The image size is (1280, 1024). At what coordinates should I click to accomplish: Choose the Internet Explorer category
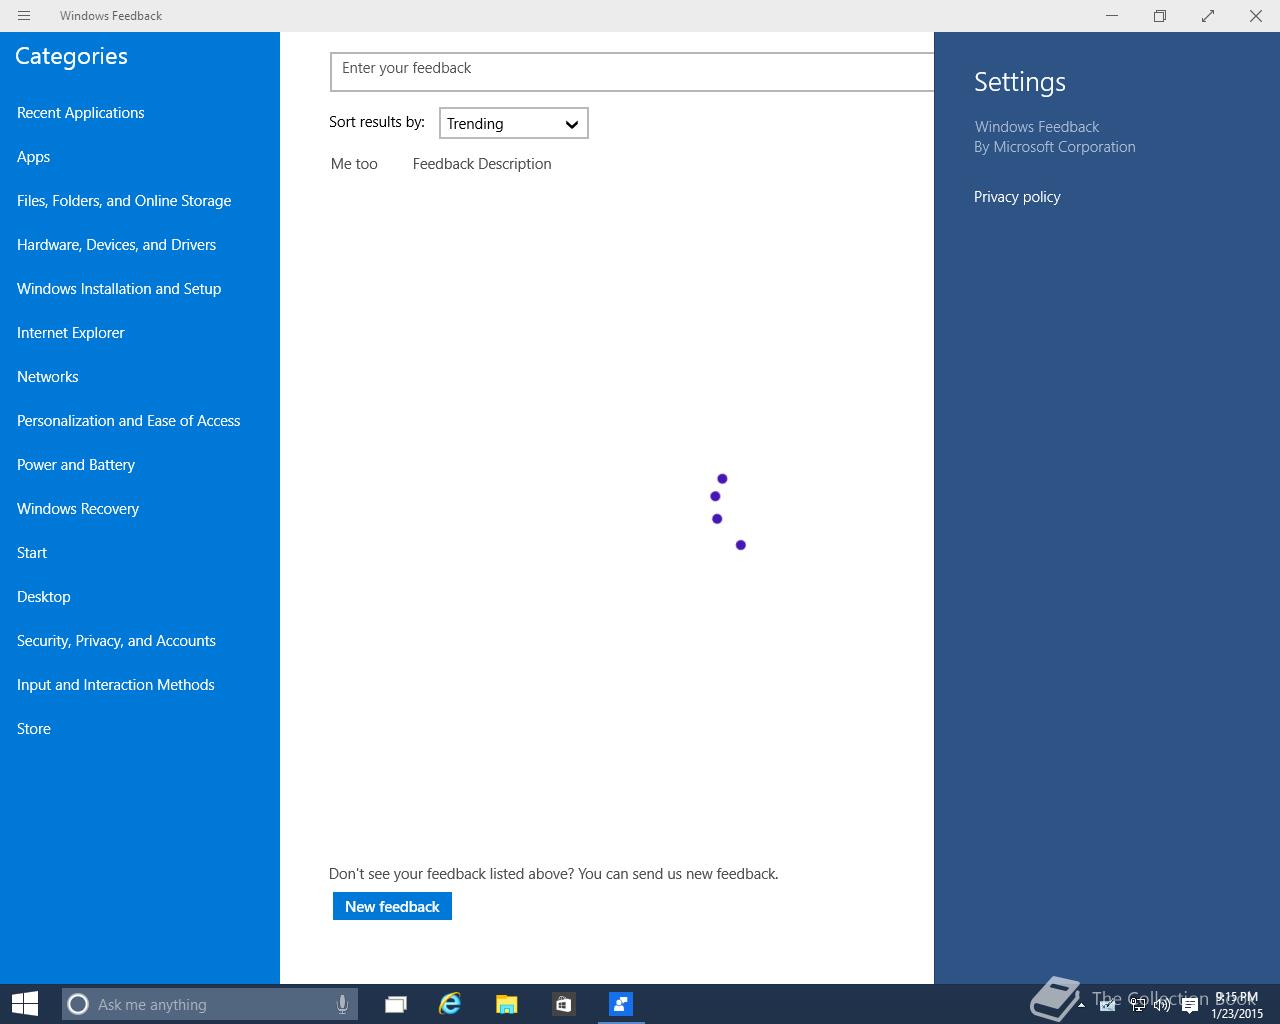[71, 333]
